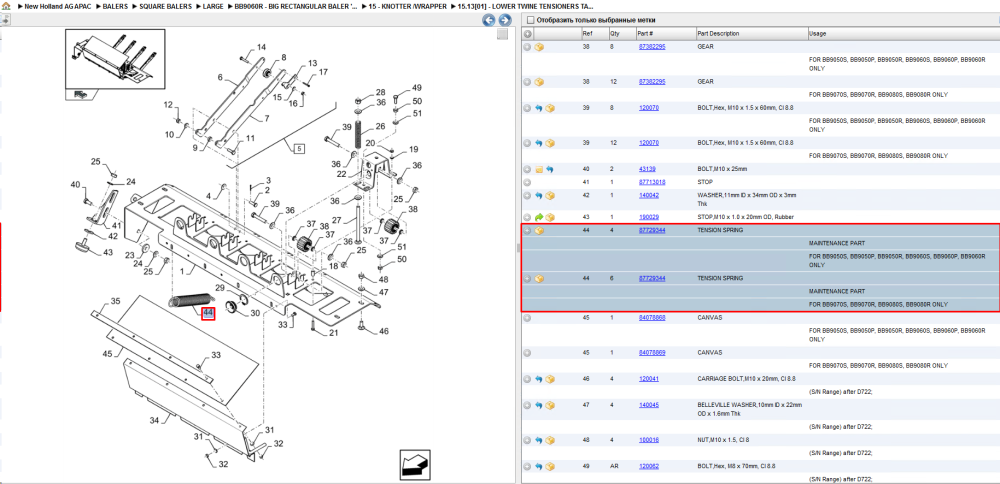1000x484 pixels.
Task: Select callout number 14 in diagram
Action: [x=261, y=47]
